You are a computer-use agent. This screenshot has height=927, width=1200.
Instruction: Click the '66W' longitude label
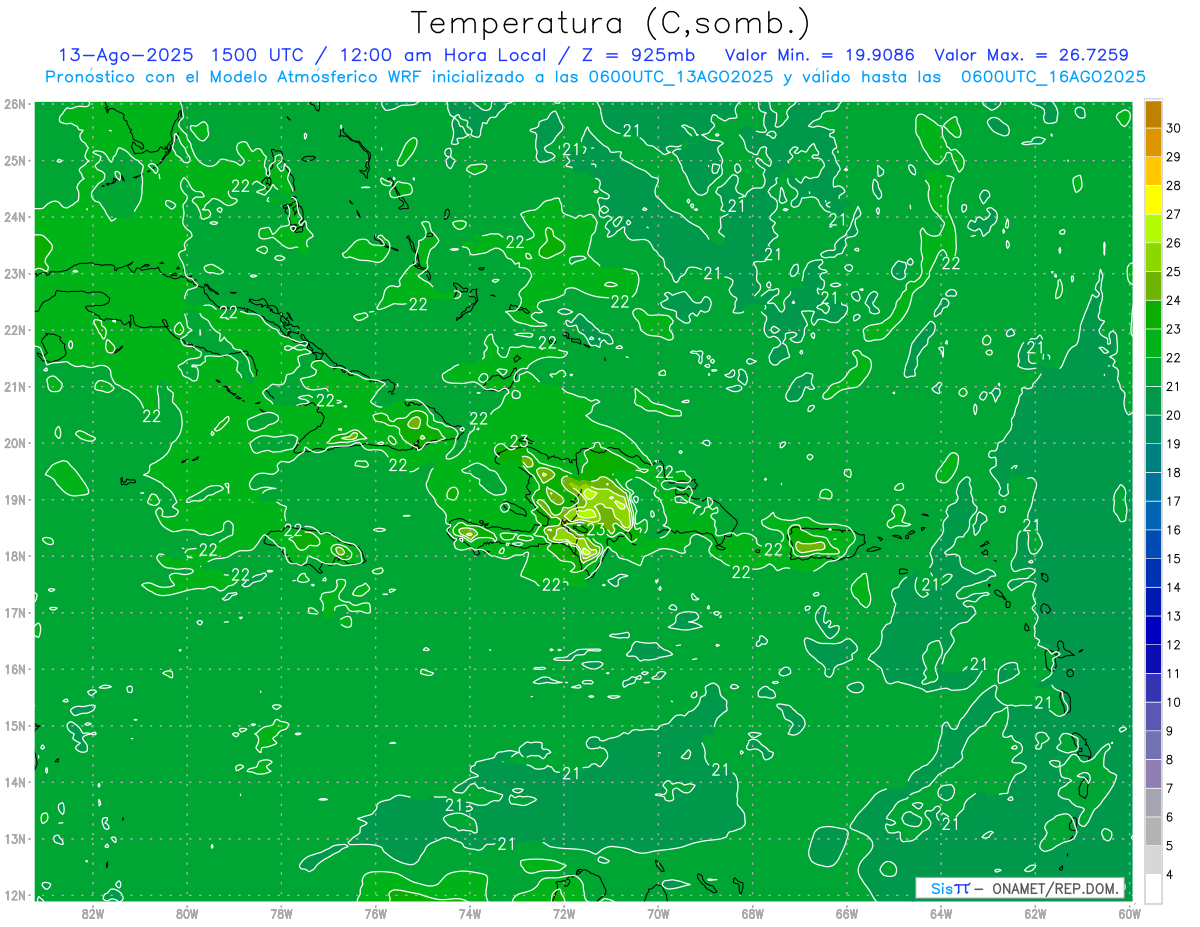point(847,913)
